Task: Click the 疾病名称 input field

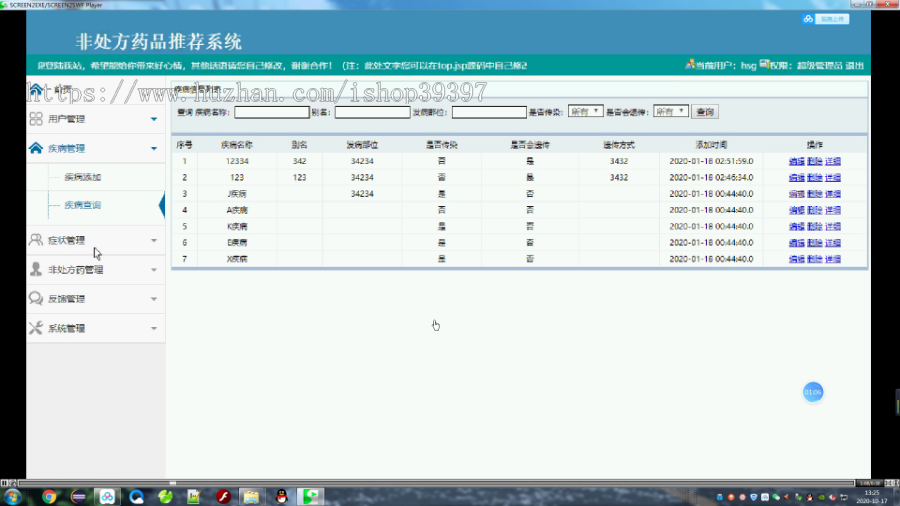Action: (271, 112)
